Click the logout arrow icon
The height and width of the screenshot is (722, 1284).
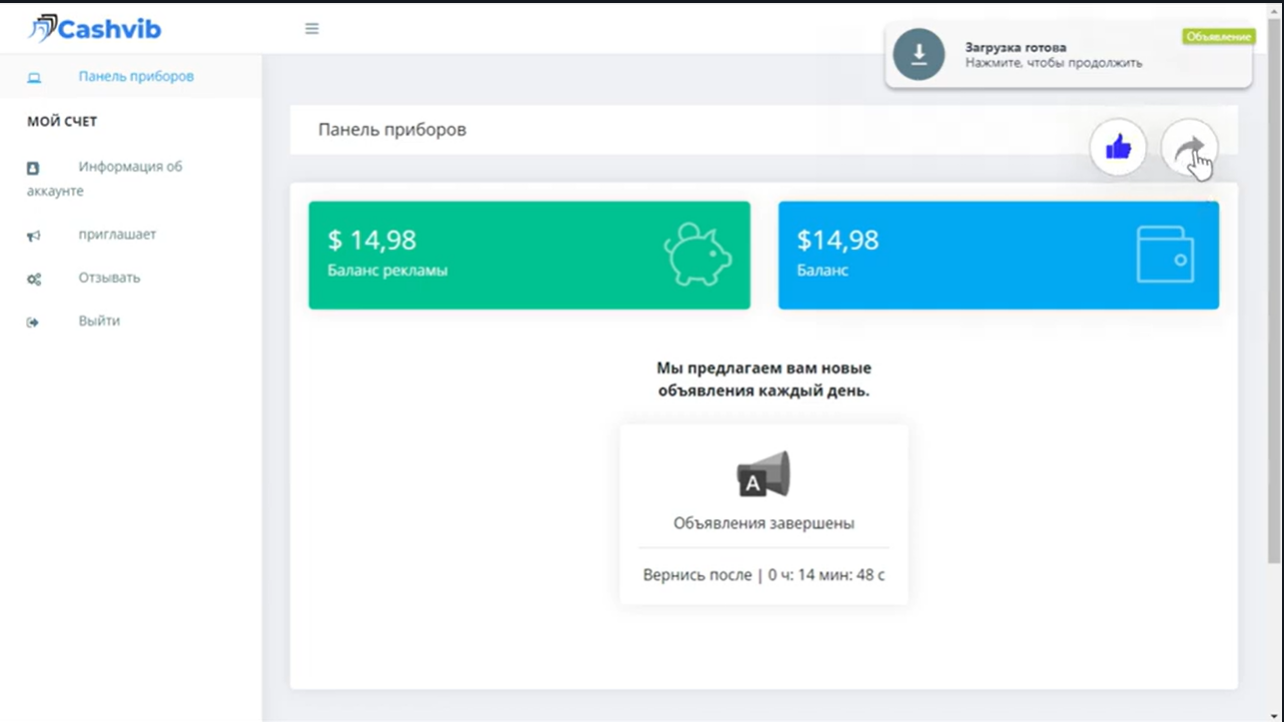(x=33, y=322)
